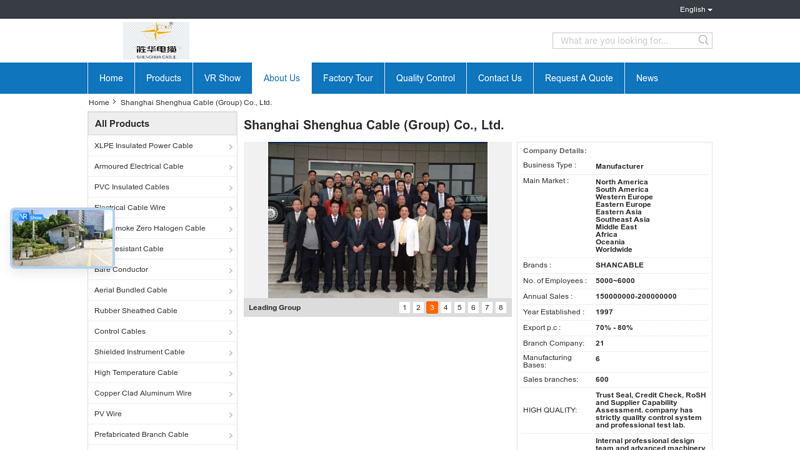
Task: Open Armoured Electrical Cable category
Action: [x=139, y=166]
